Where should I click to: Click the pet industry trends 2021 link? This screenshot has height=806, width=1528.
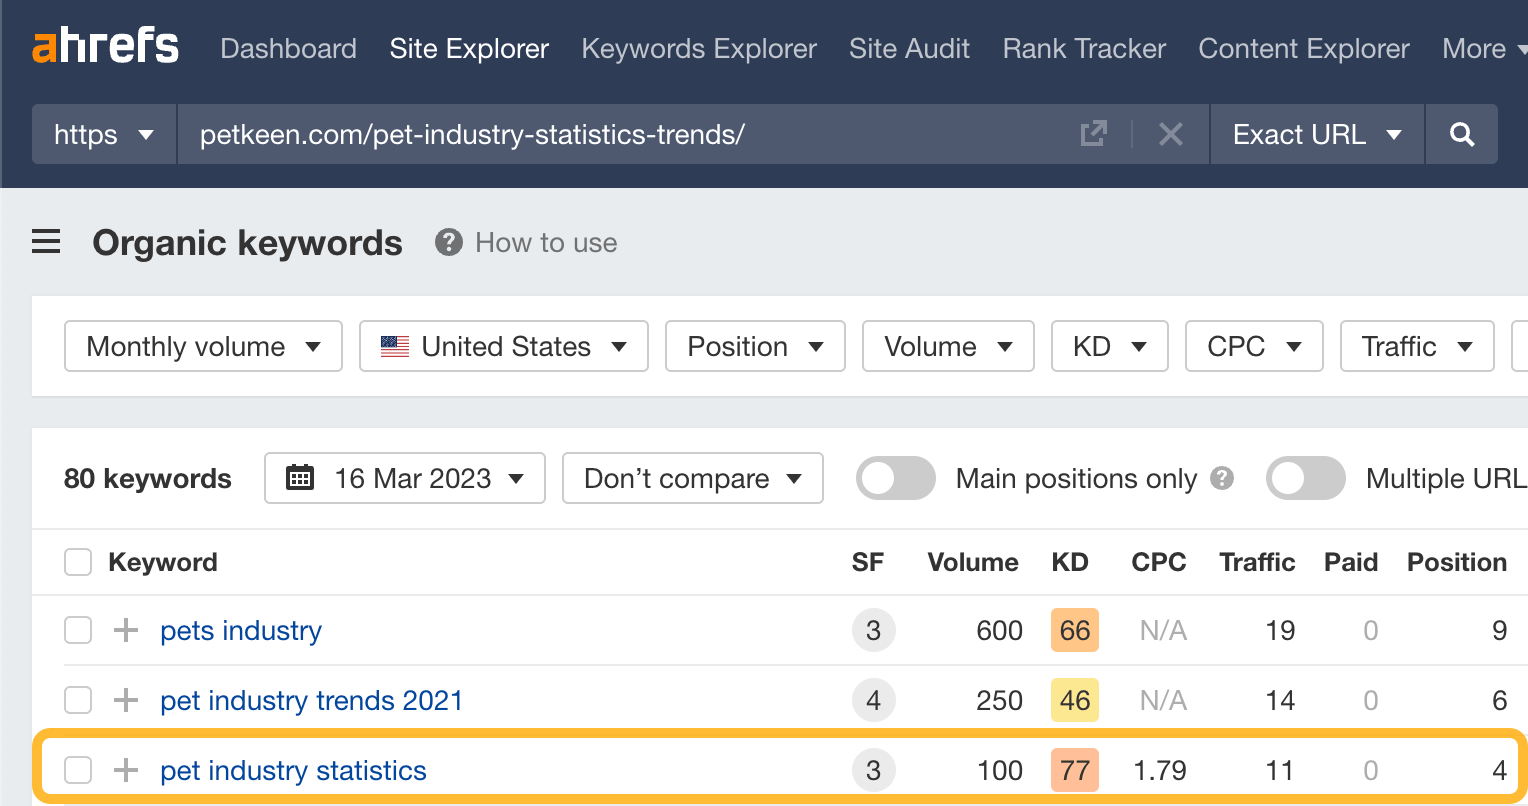click(x=312, y=700)
